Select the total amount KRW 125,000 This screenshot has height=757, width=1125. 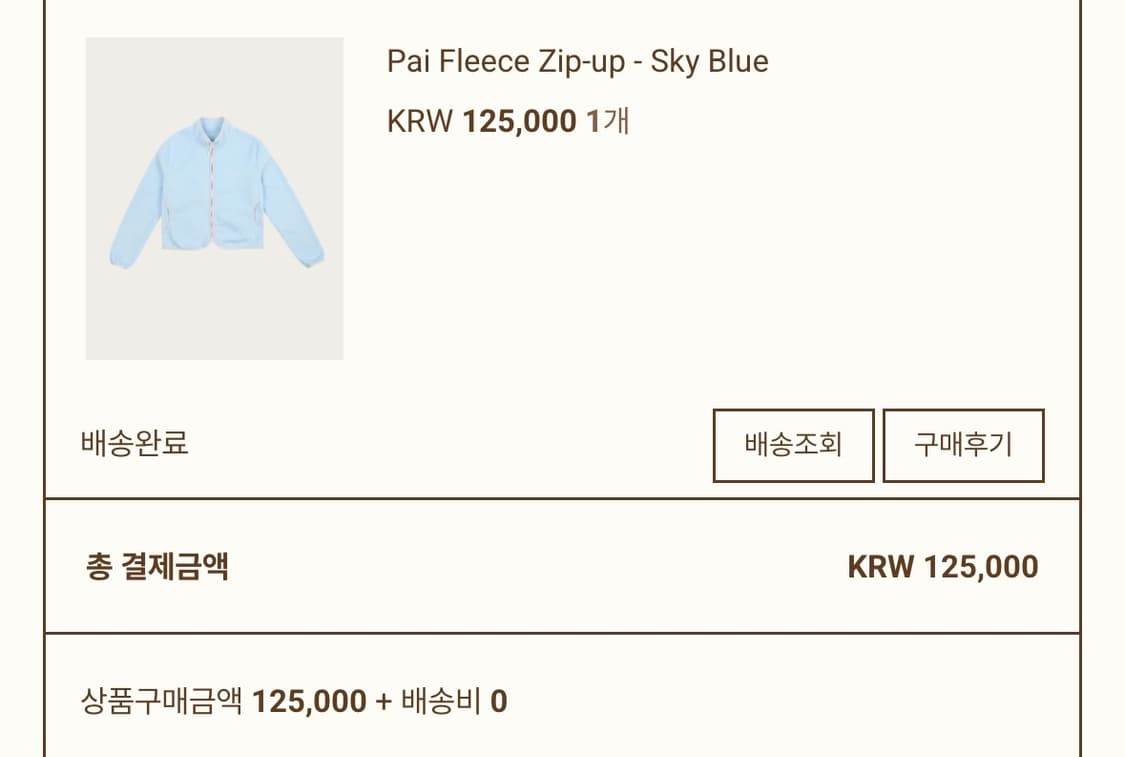click(x=941, y=566)
